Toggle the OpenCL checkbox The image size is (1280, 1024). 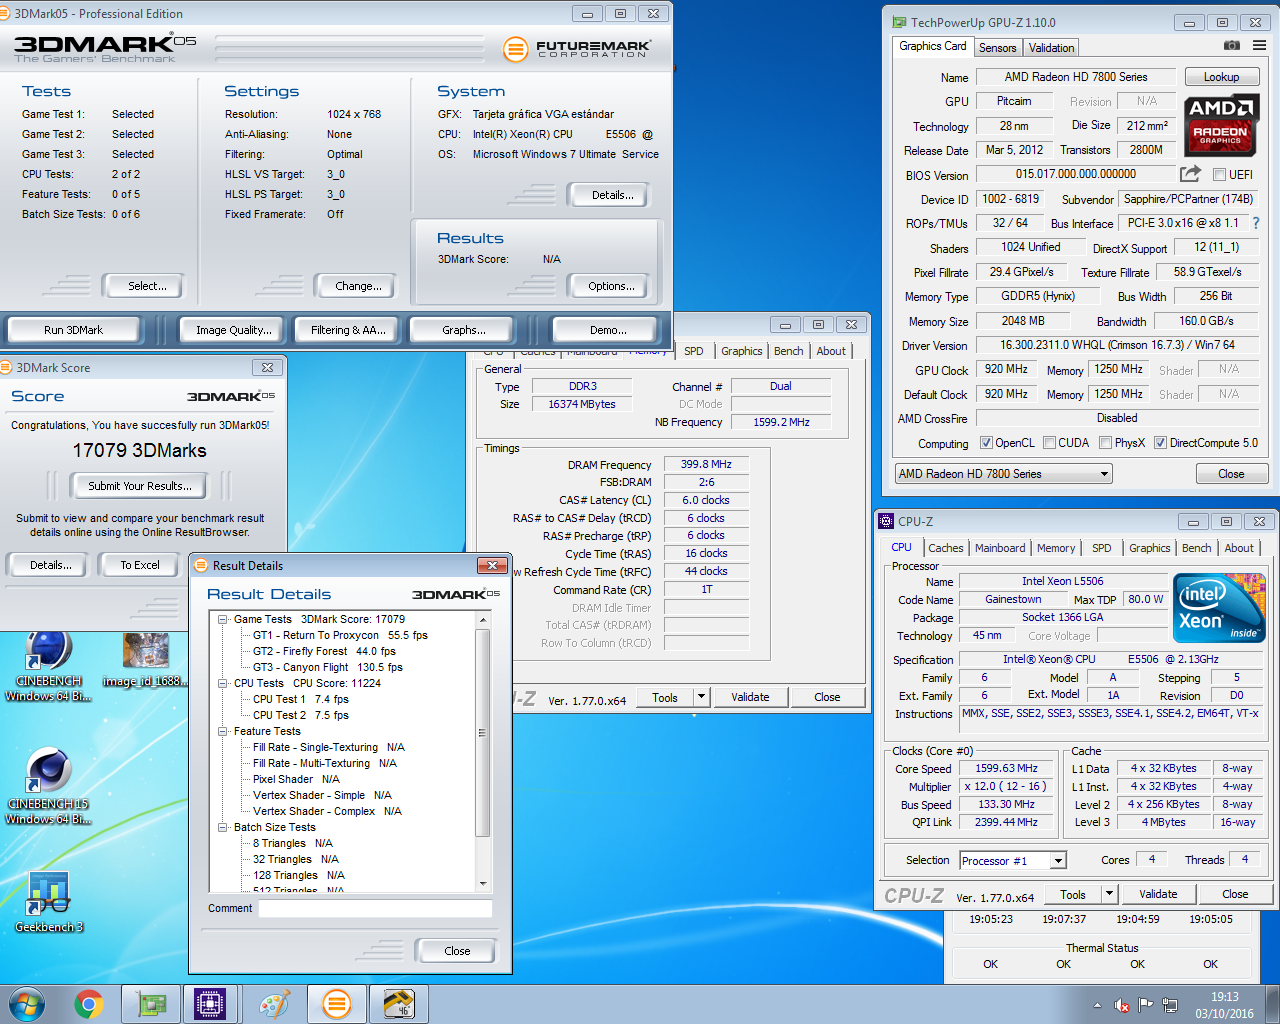click(x=986, y=442)
